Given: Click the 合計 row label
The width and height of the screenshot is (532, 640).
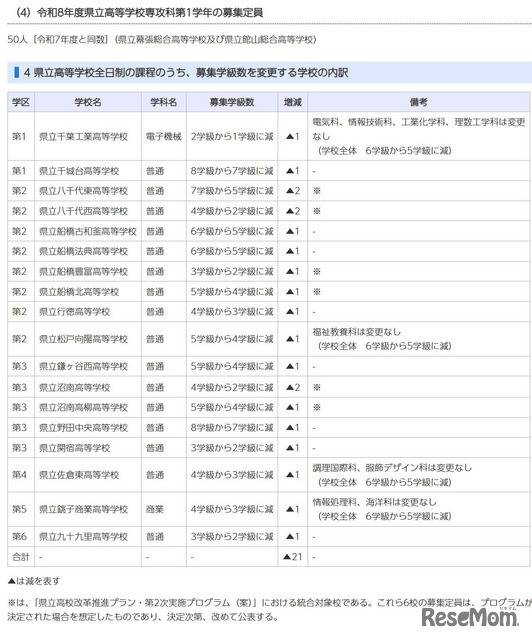Looking at the screenshot, I should click(x=21, y=556).
